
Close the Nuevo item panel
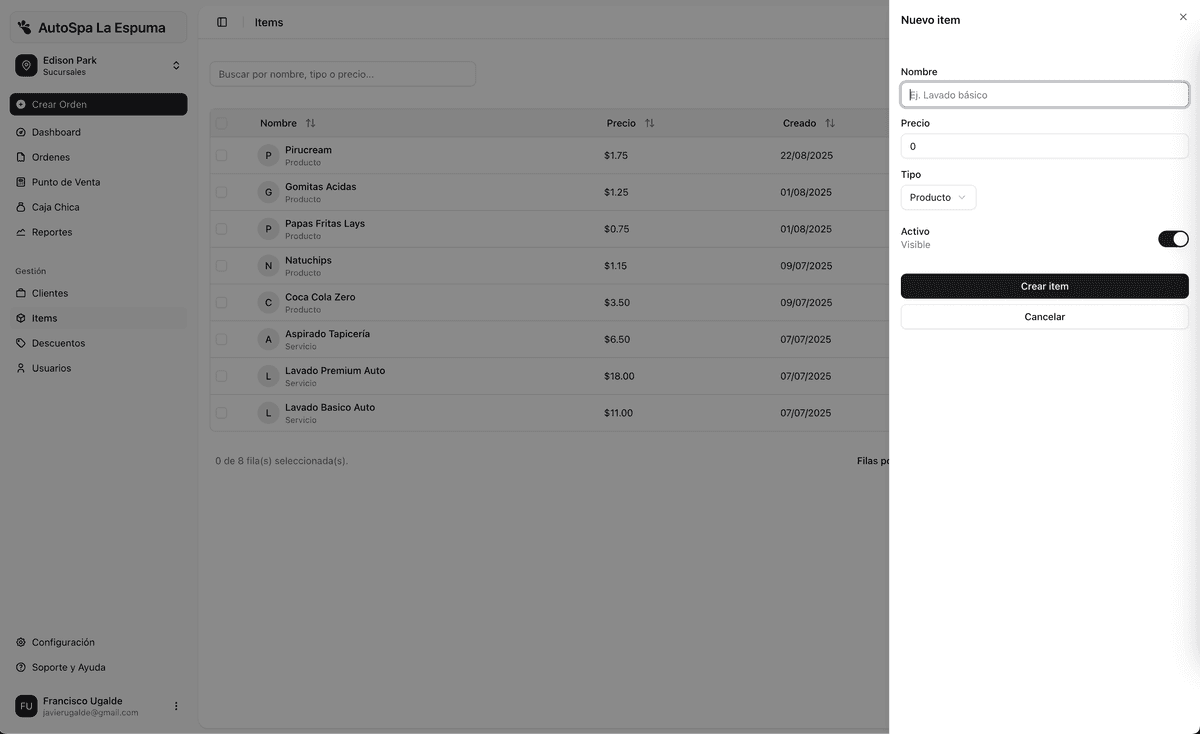point(1183,17)
